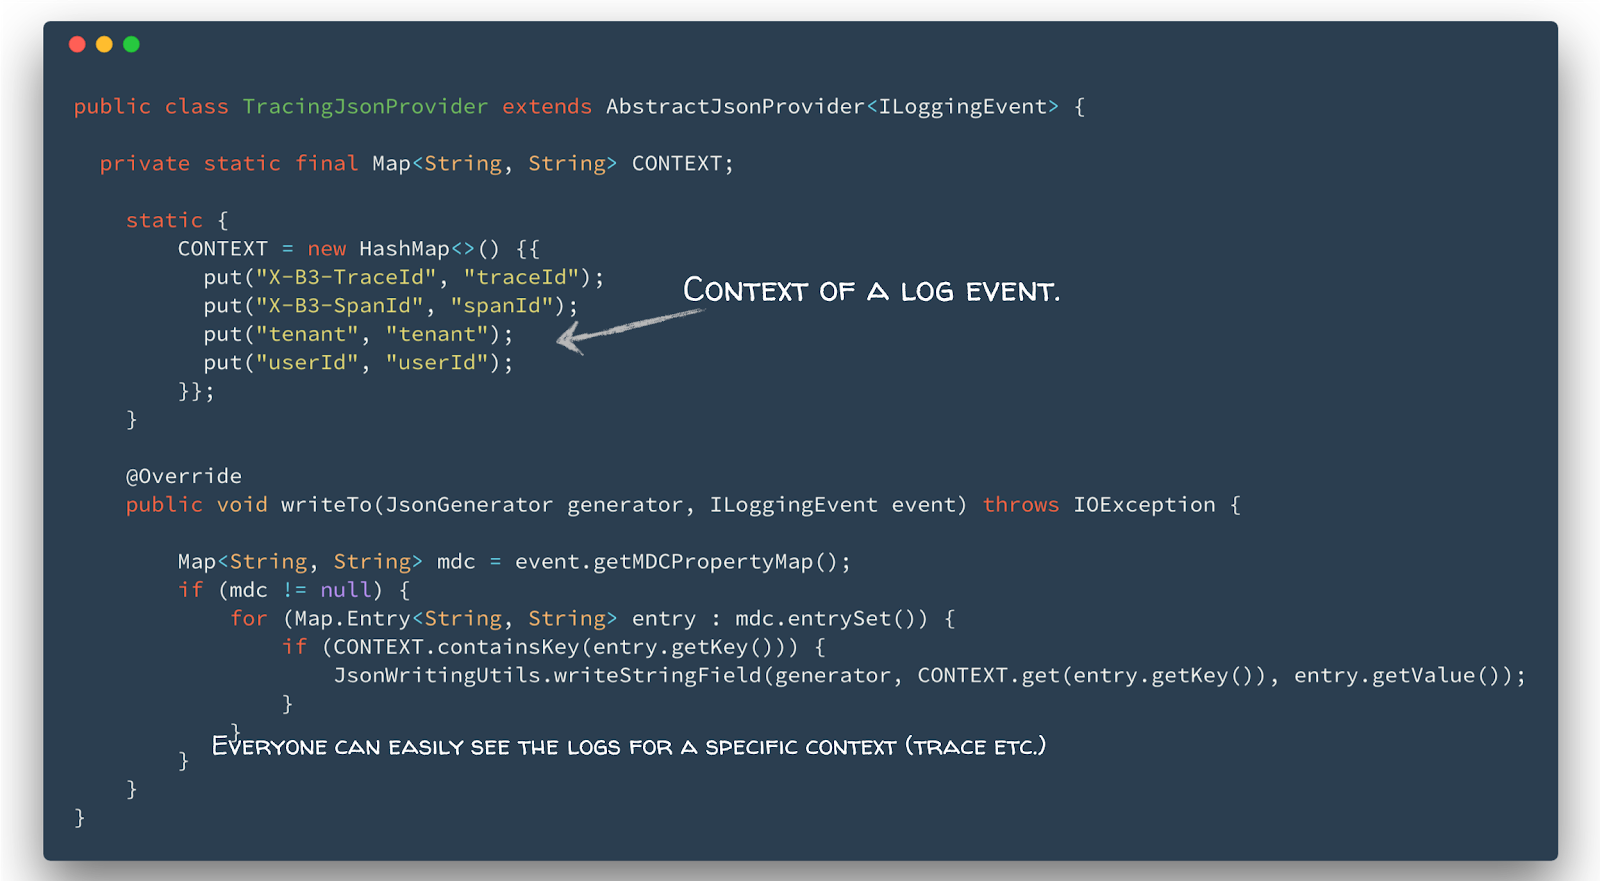1600x881 pixels.
Task: Click mdc.entrySet() in the for loop
Action: pyautogui.click(x=831, y=619)
